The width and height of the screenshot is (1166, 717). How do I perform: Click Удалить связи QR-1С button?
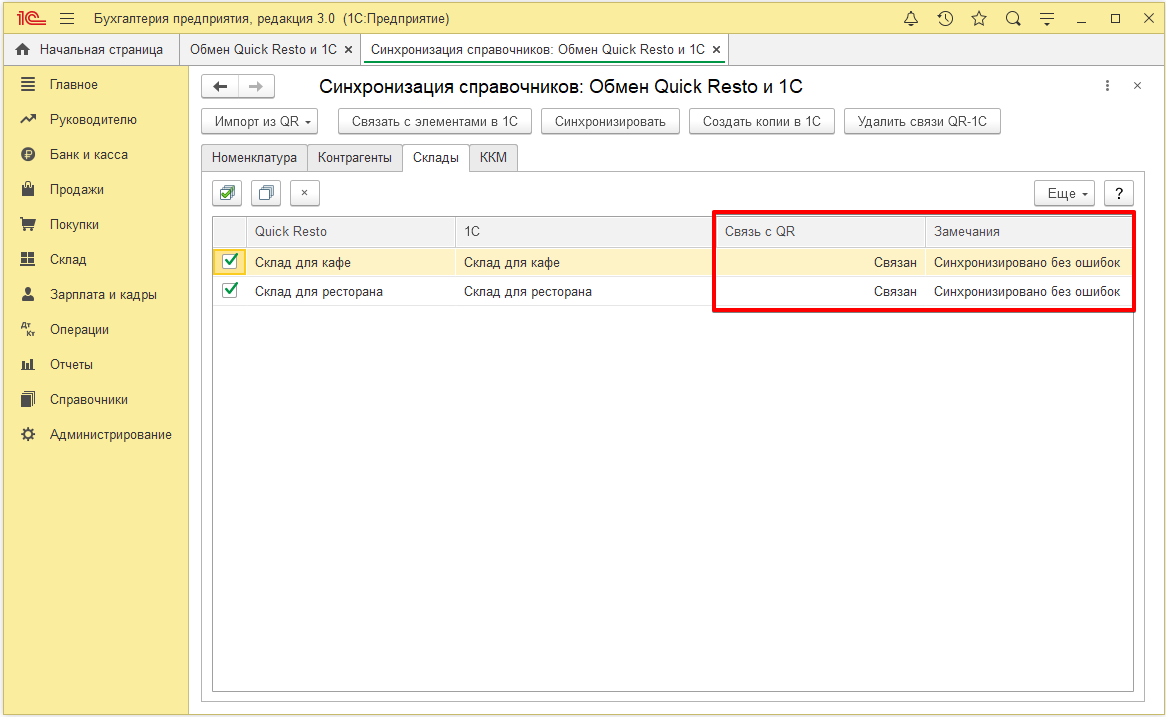pyautogui.click(x=922, y=121)
